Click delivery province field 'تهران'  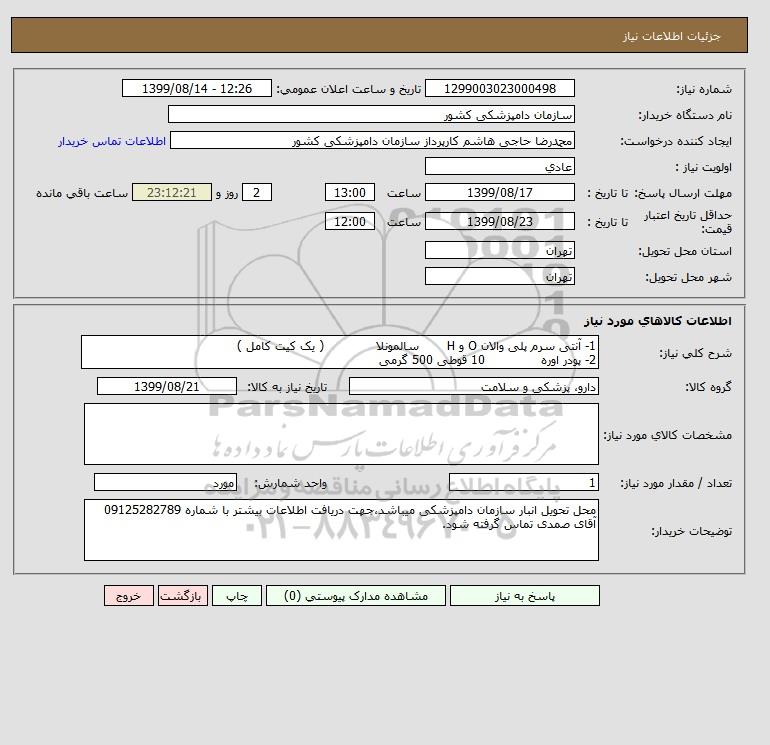click(499, 250)
